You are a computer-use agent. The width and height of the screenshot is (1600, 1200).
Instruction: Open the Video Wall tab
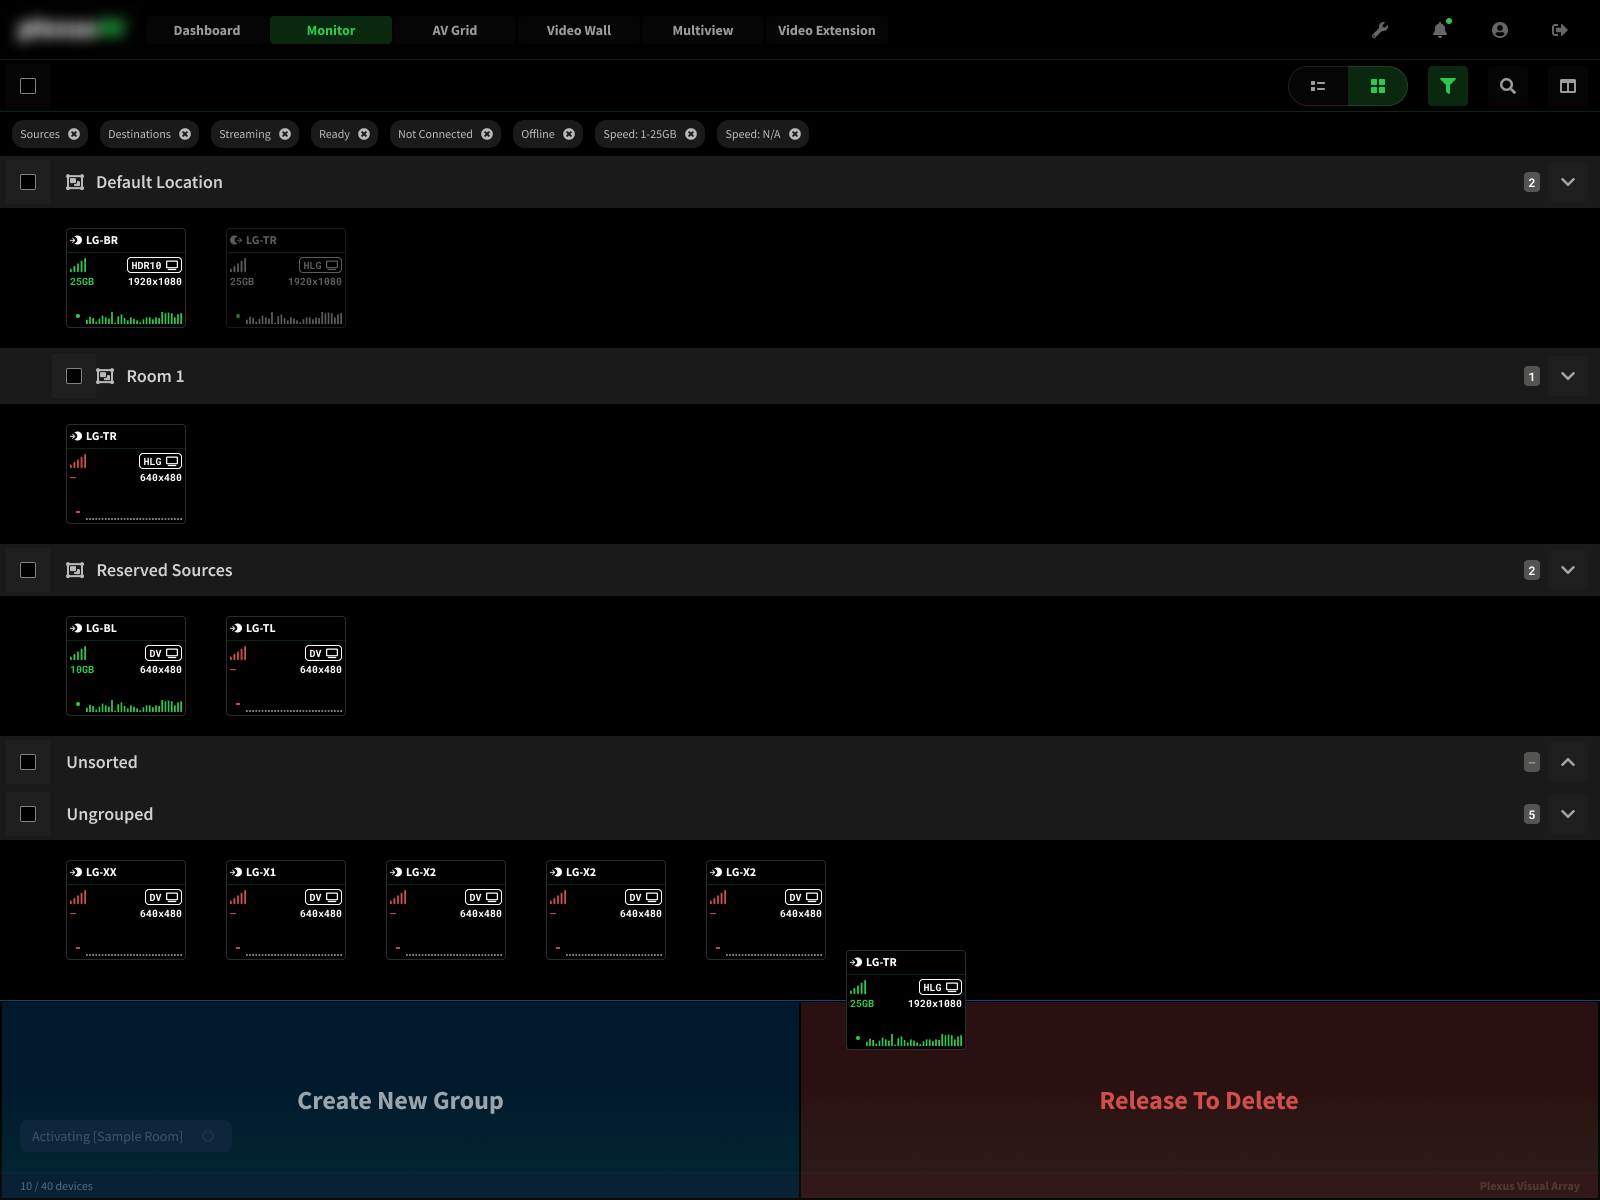(579, 30)
